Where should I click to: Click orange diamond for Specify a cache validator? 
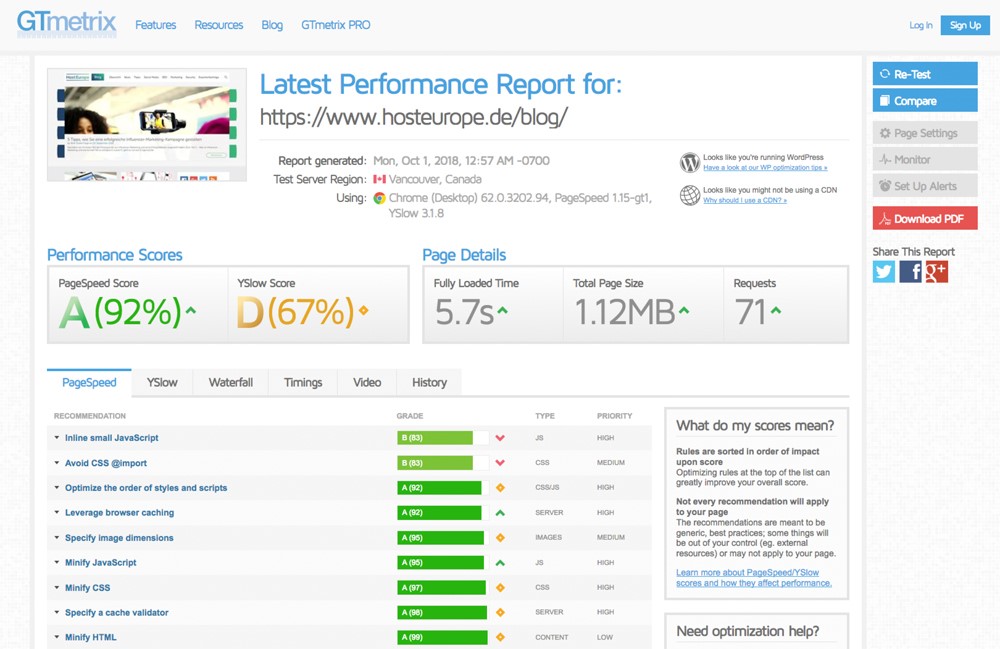(x=500, y=612)
